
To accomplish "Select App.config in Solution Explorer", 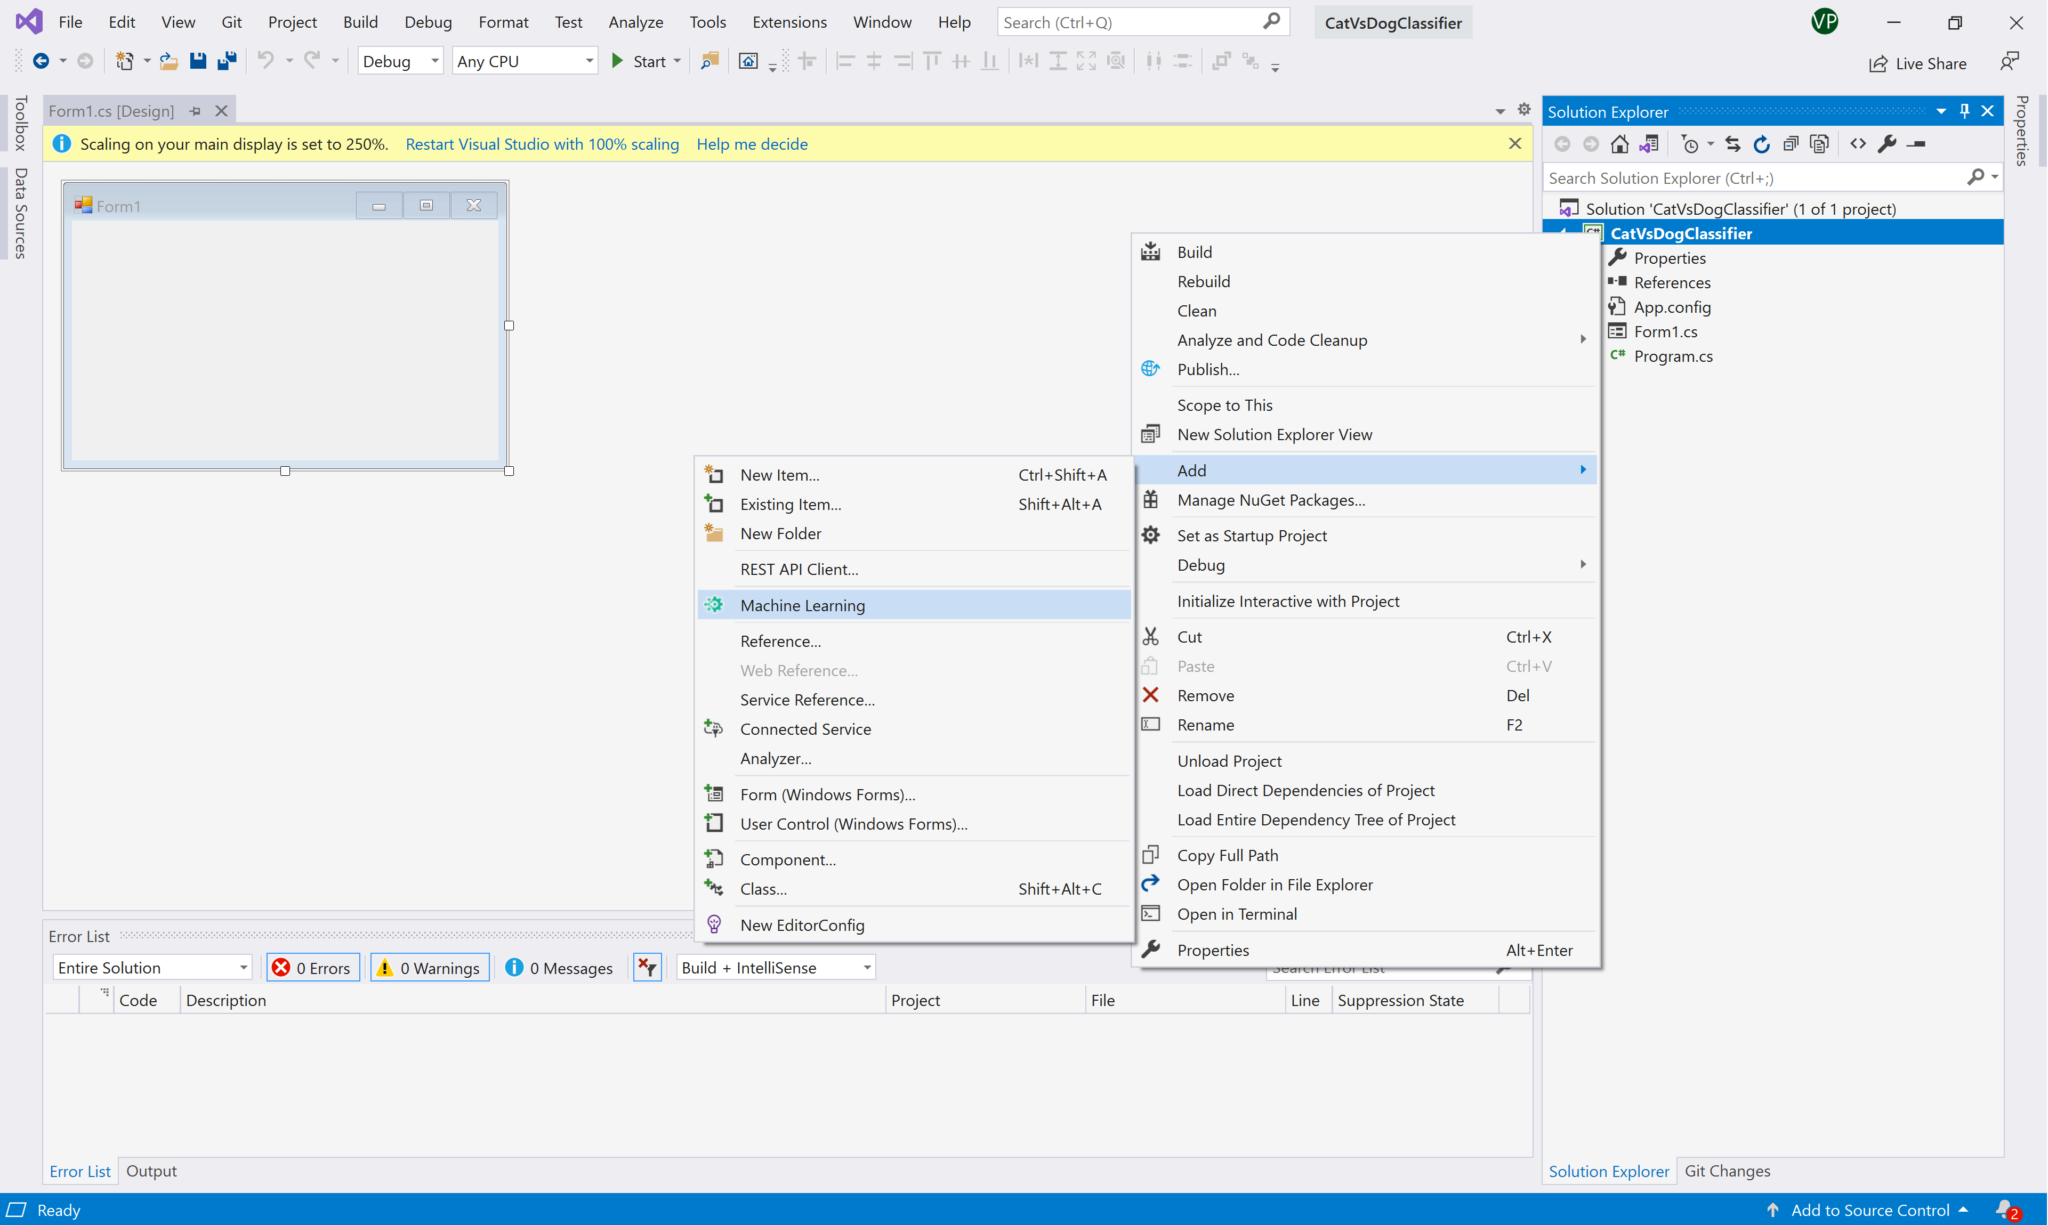I will click(1672, 307).
